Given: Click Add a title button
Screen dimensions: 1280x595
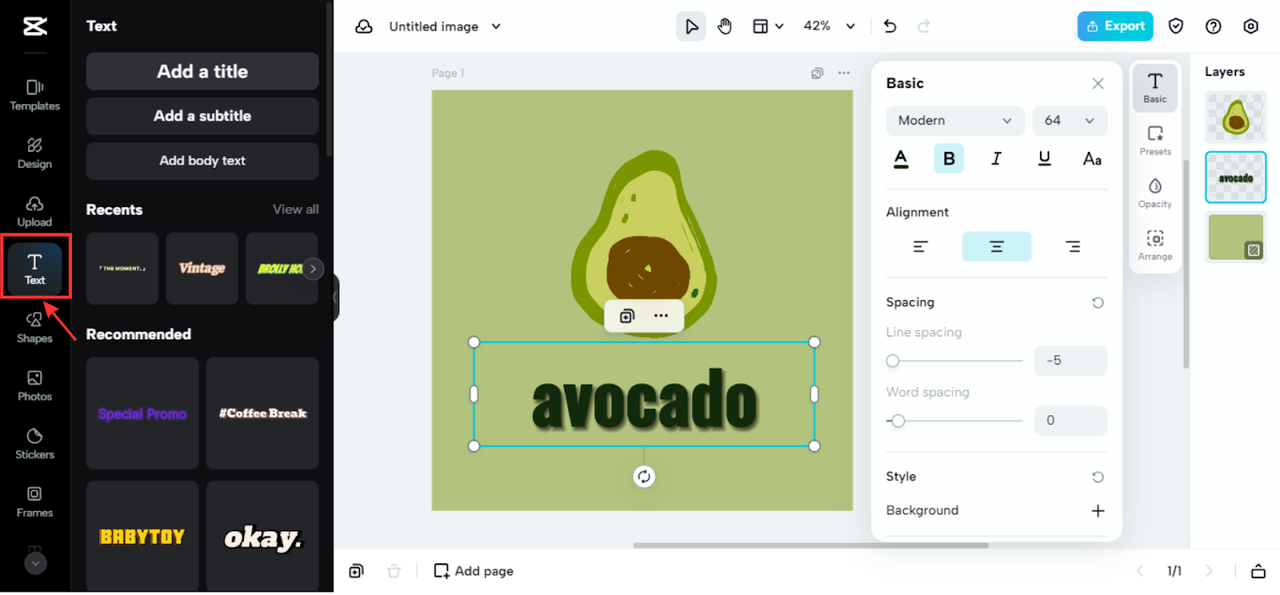Looking at the screenshot, I should pyautogui.click(x=202, y=72).
